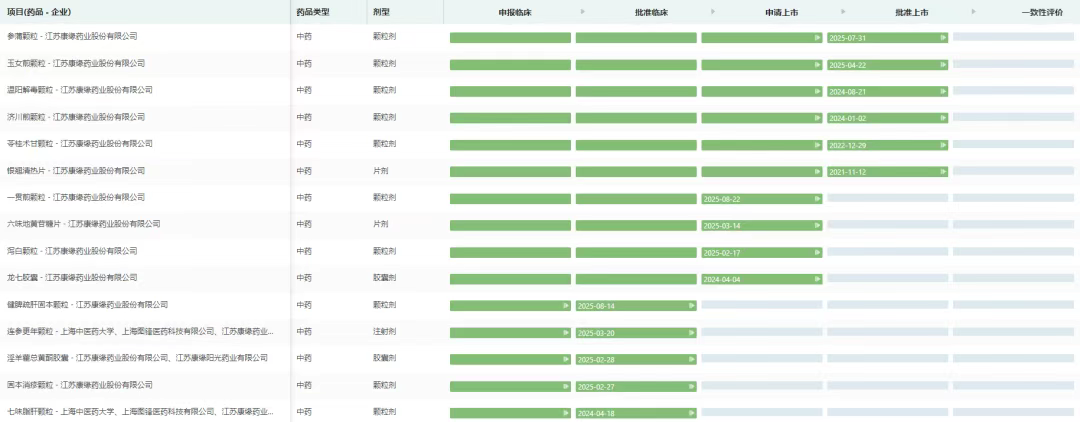The image size is (1080, 422).
Task: Click empty 一致性评价 bar in 参蒲颗粒 row
Action: point(1013,36)
